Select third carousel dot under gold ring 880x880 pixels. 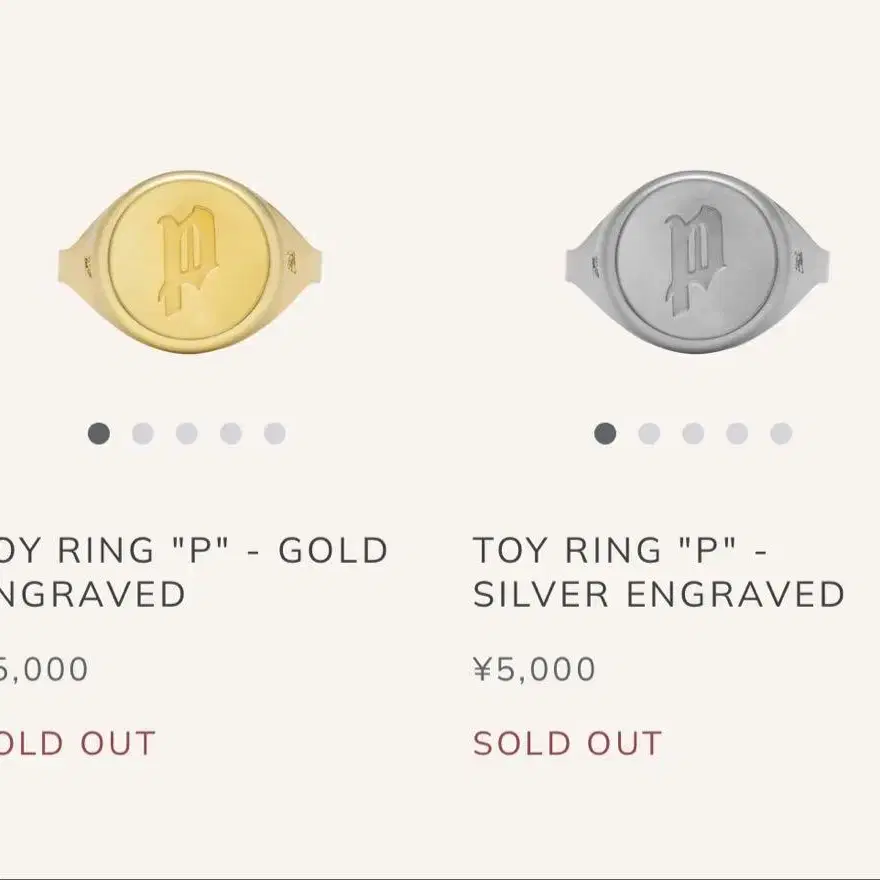[x=187, y=433]
